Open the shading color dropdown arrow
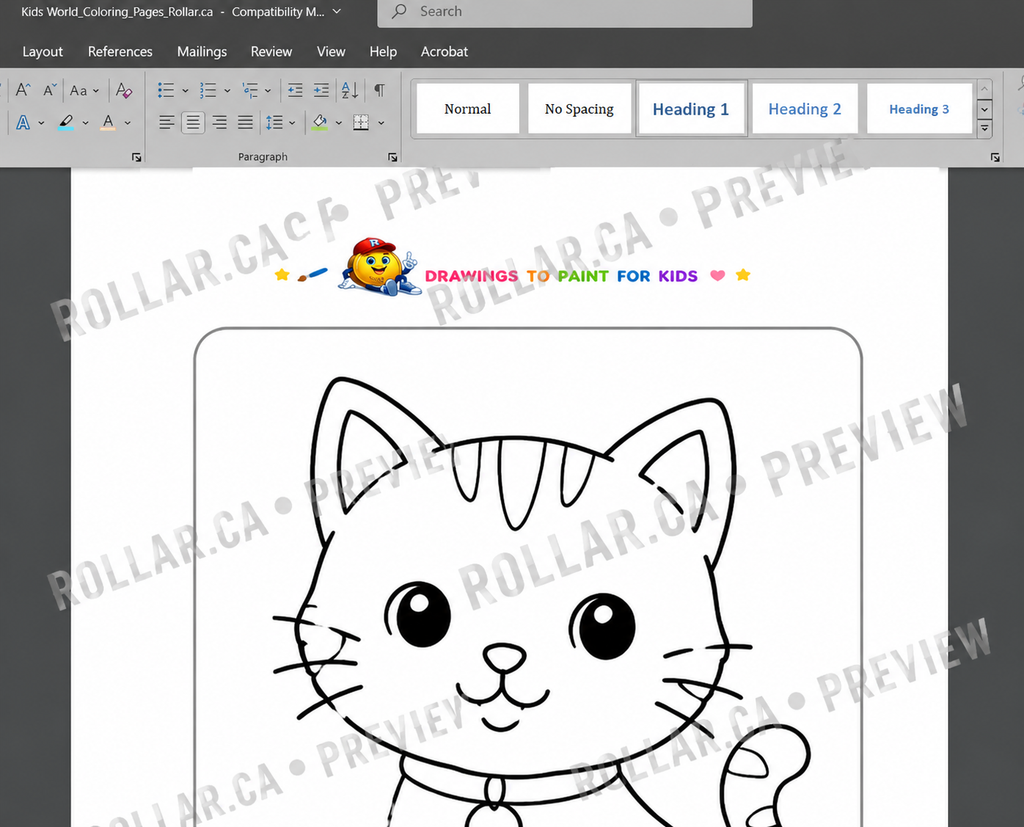The width and height of the screenshot is (1024, 827). tap(338, 122)
